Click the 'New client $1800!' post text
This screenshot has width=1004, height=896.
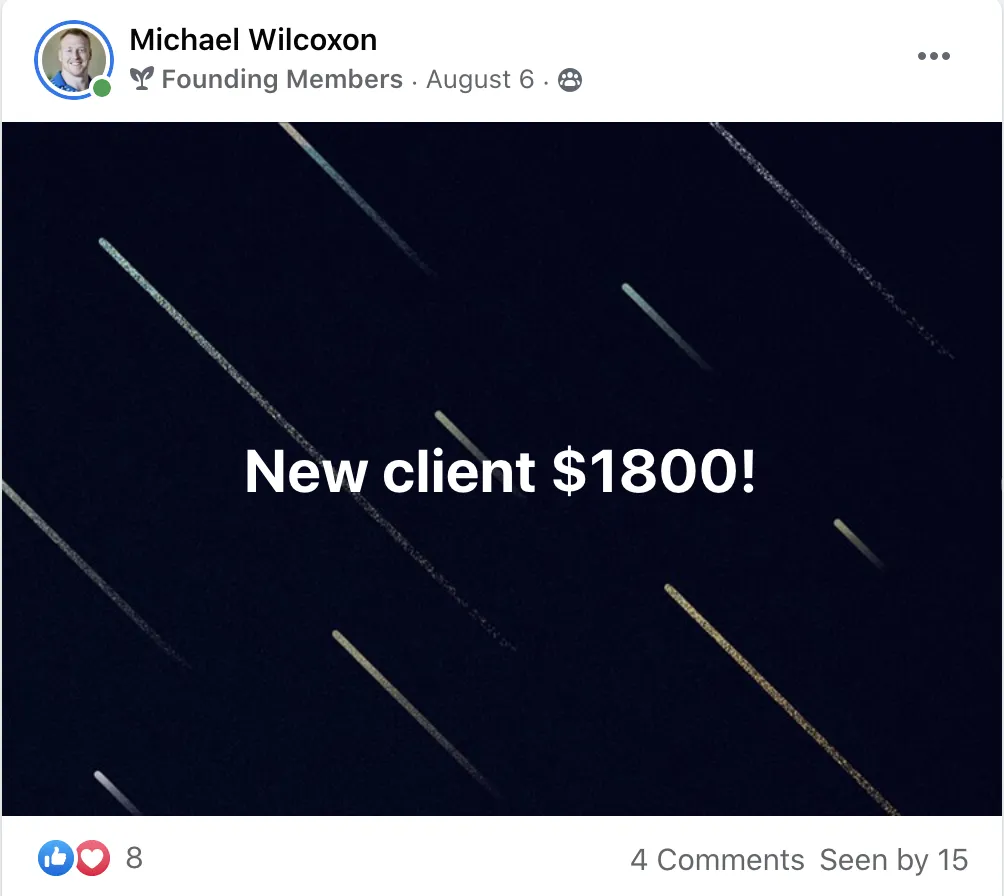tap(500, 472)
